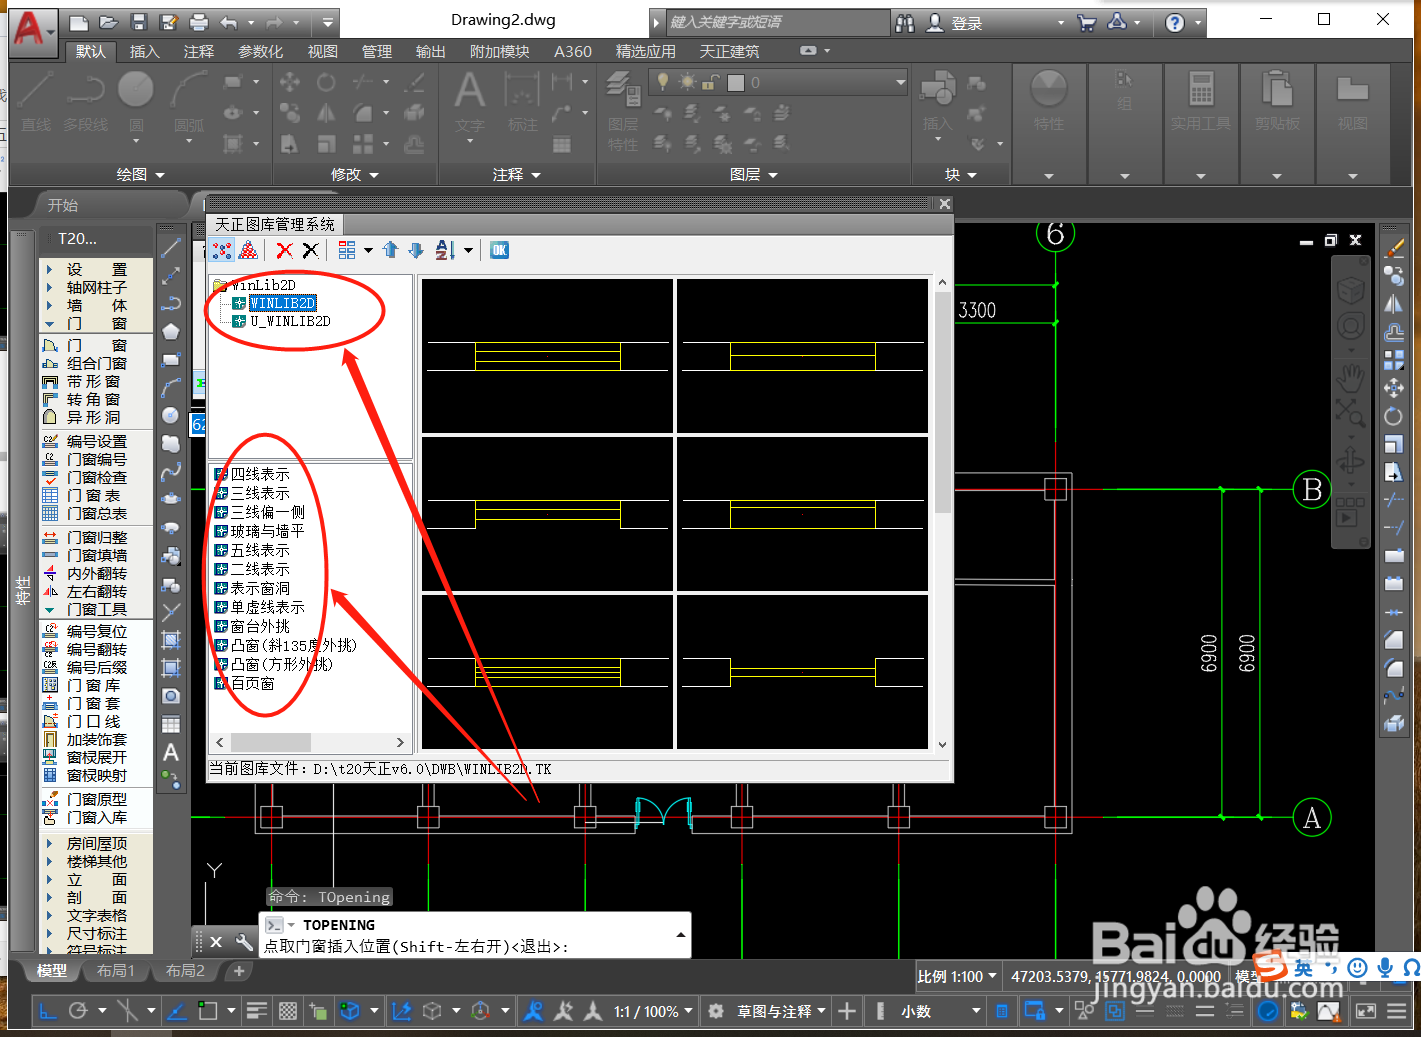Screen dimensions: 1421x1037
Task: Switch to the 布局1 layout tab
Action: [116, 970]
